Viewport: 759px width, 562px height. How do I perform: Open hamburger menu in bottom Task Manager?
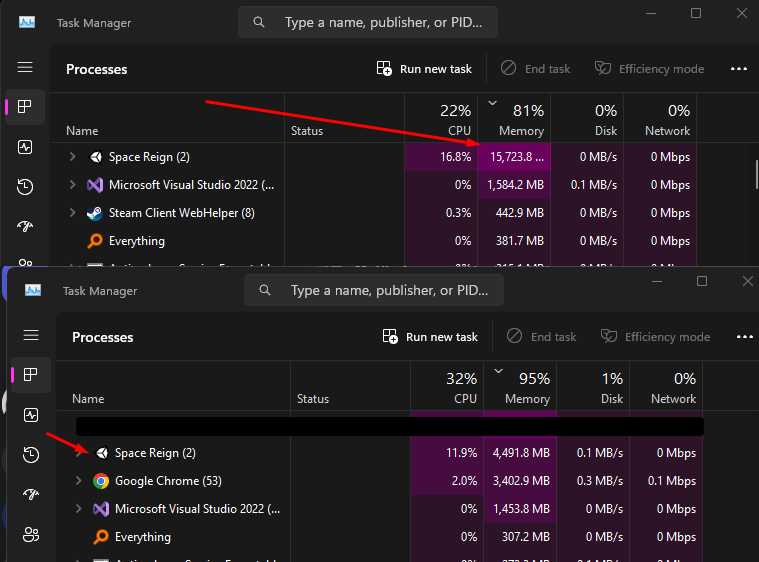point(31,335)
